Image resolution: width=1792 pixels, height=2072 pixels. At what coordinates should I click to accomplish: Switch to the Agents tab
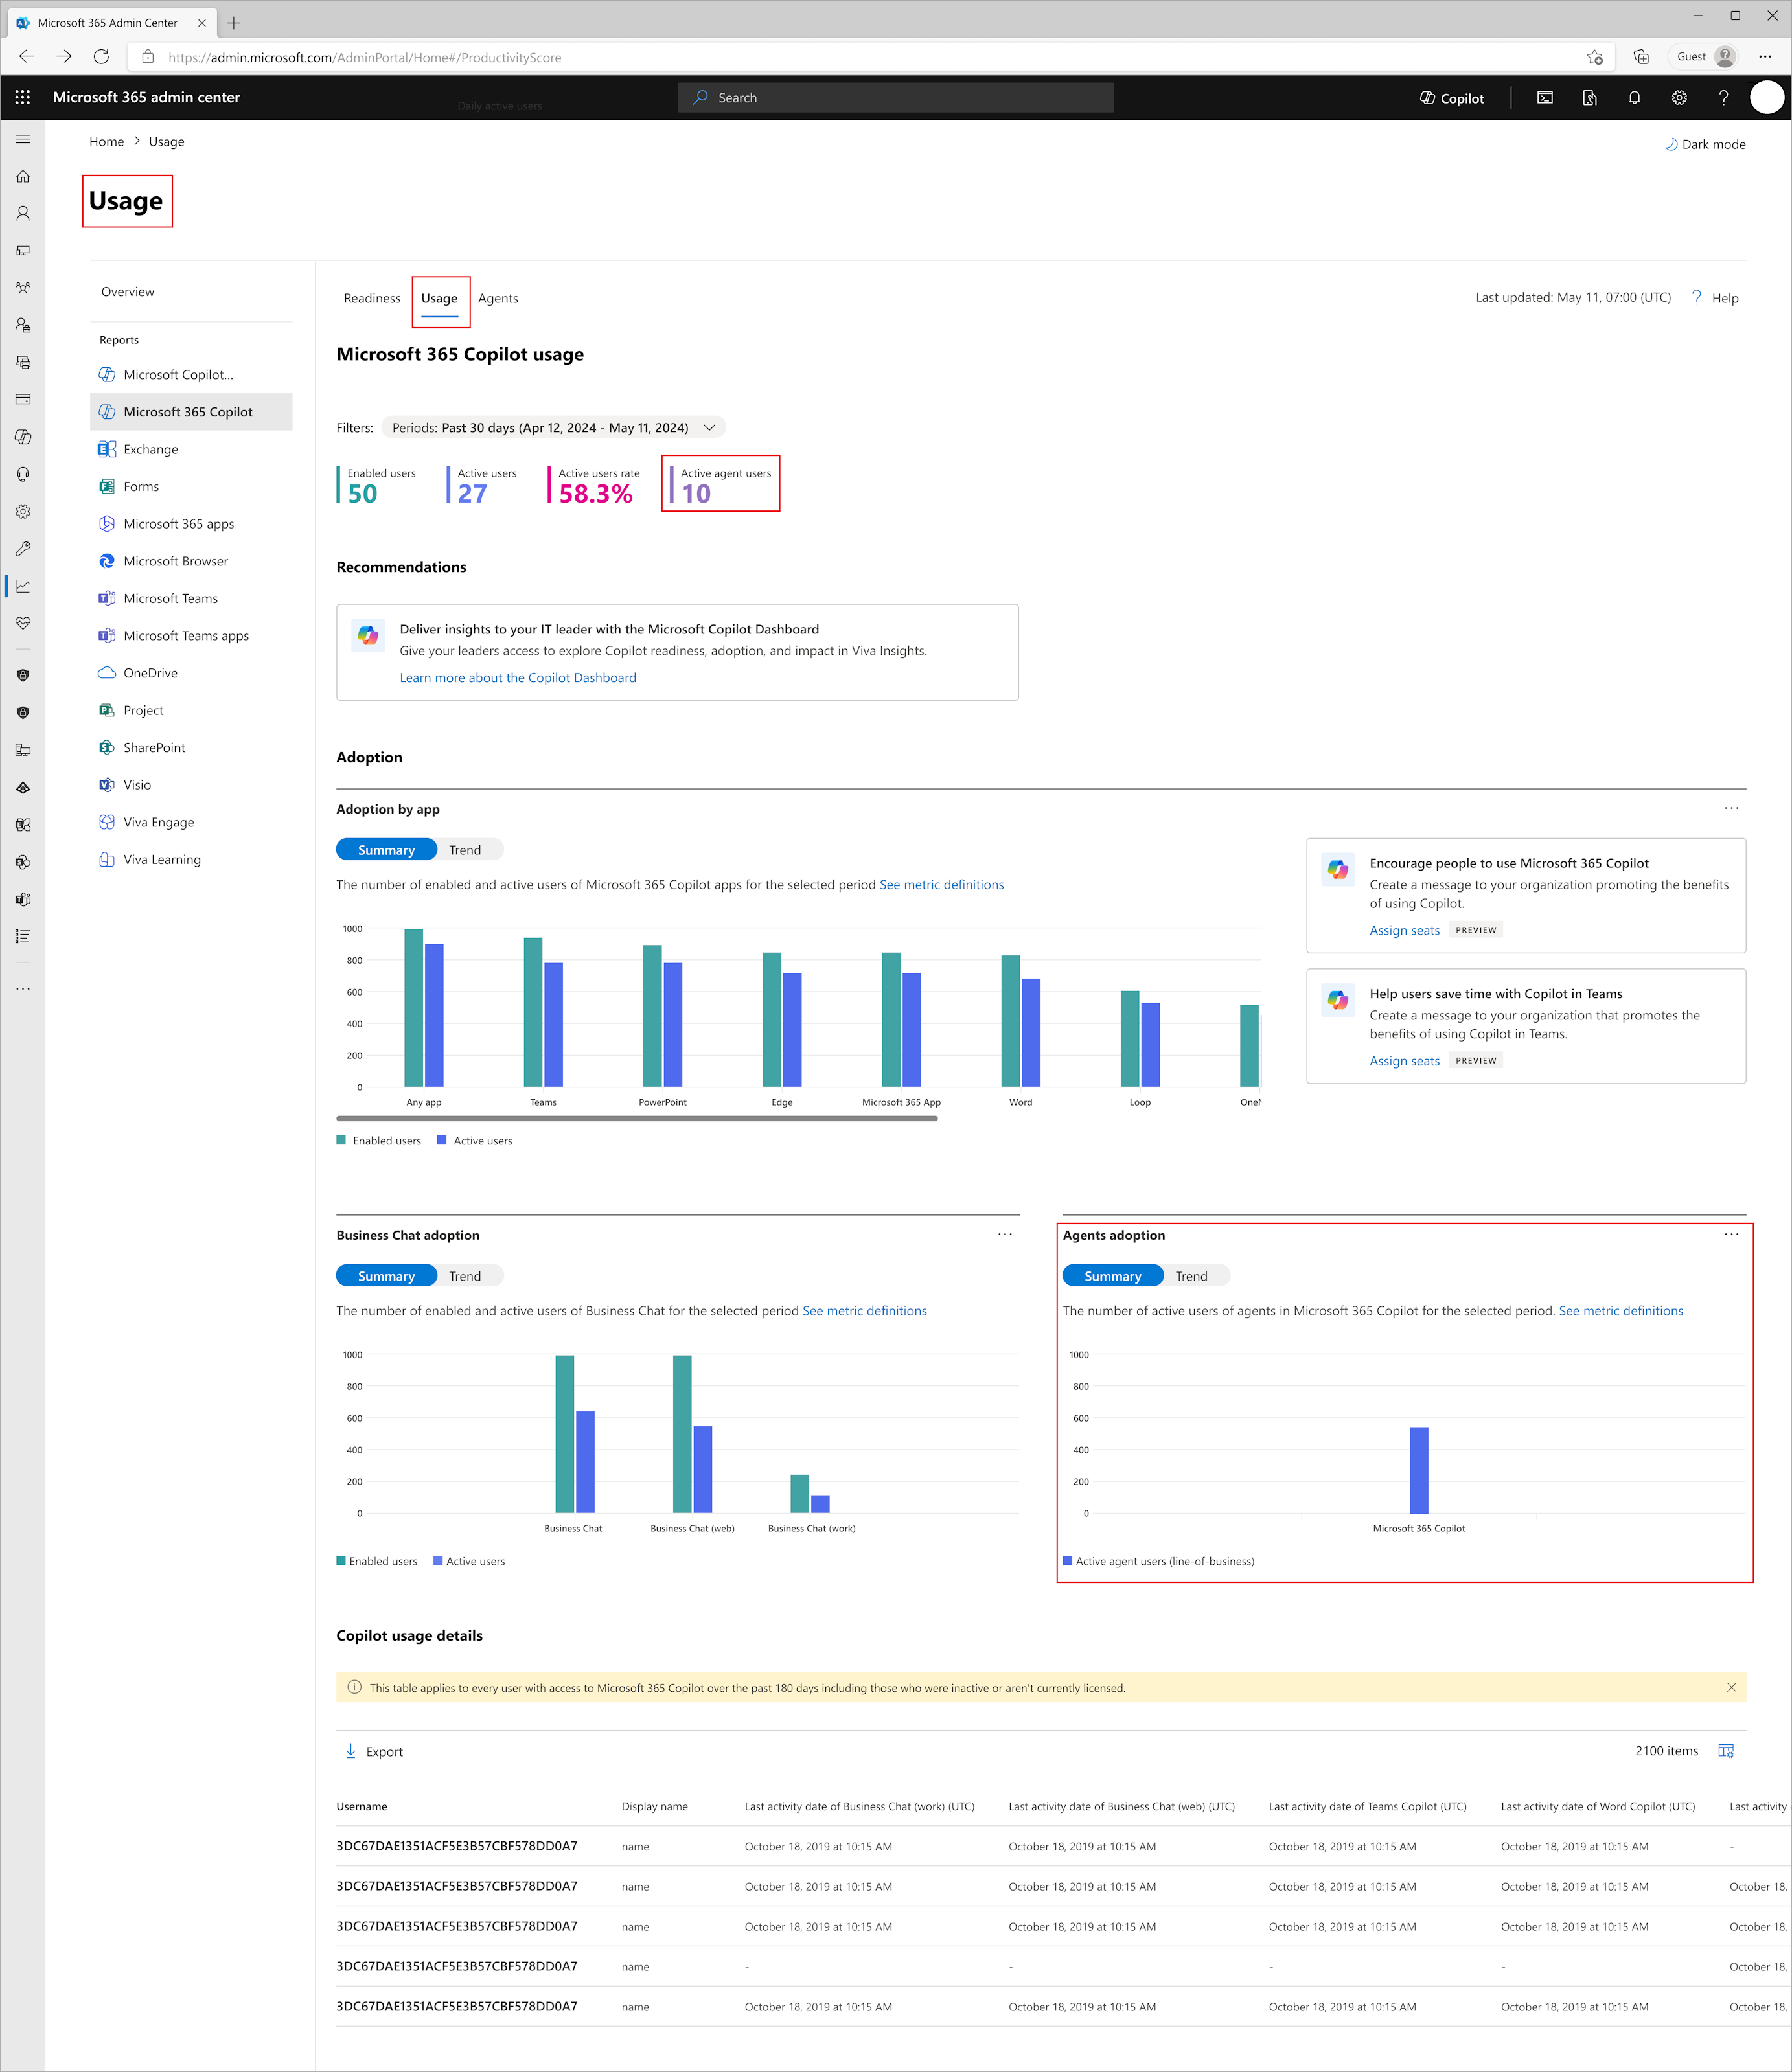click(x=498, y=298)
